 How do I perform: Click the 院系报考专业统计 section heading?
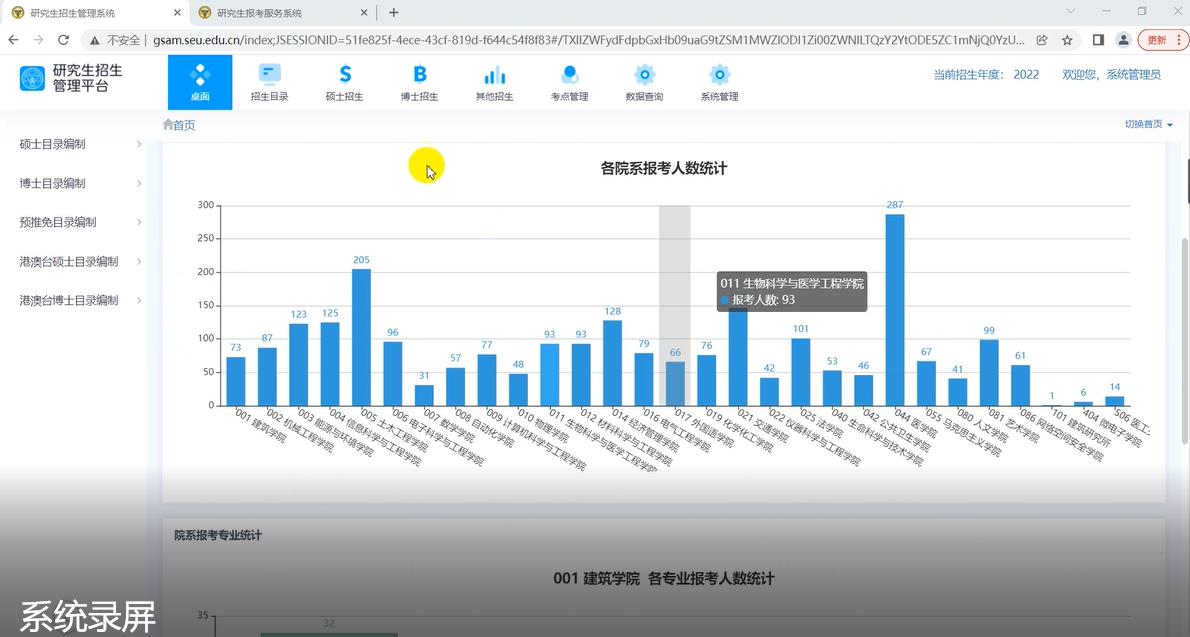218,535
